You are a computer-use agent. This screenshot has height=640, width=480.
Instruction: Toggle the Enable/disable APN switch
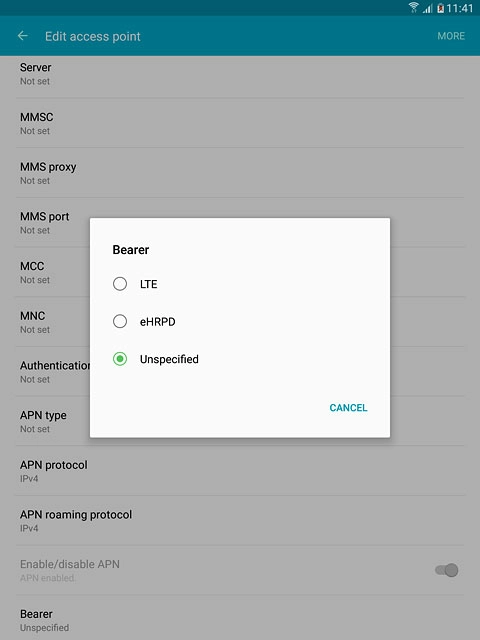[x=447, y=570]
